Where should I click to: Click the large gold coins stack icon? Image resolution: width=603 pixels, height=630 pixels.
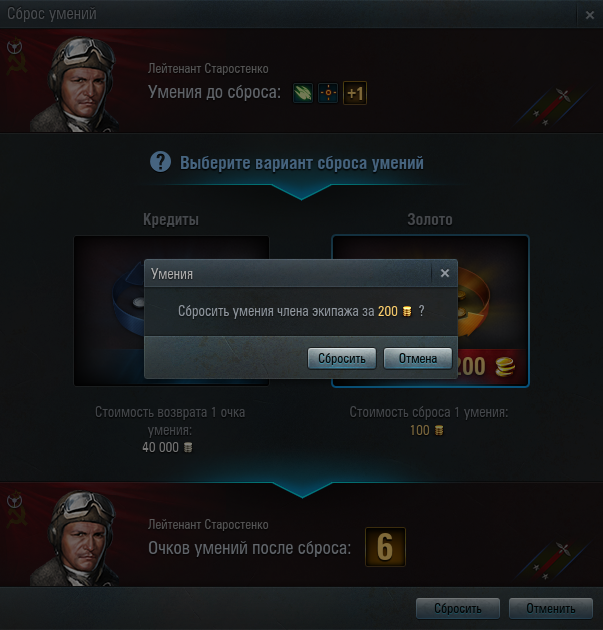pos(505,366)
